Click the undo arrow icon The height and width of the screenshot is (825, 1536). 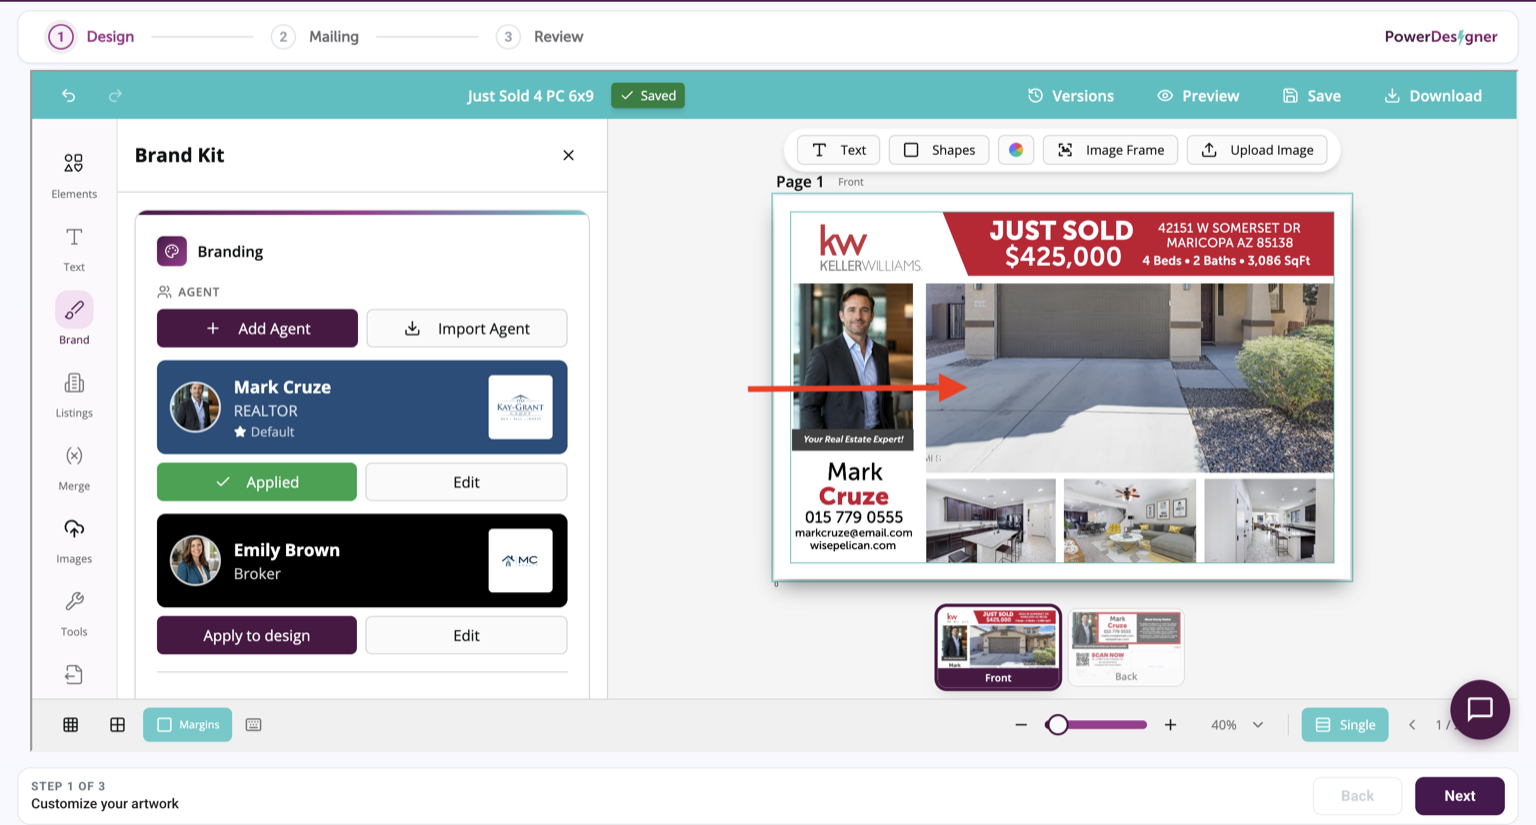68,96
